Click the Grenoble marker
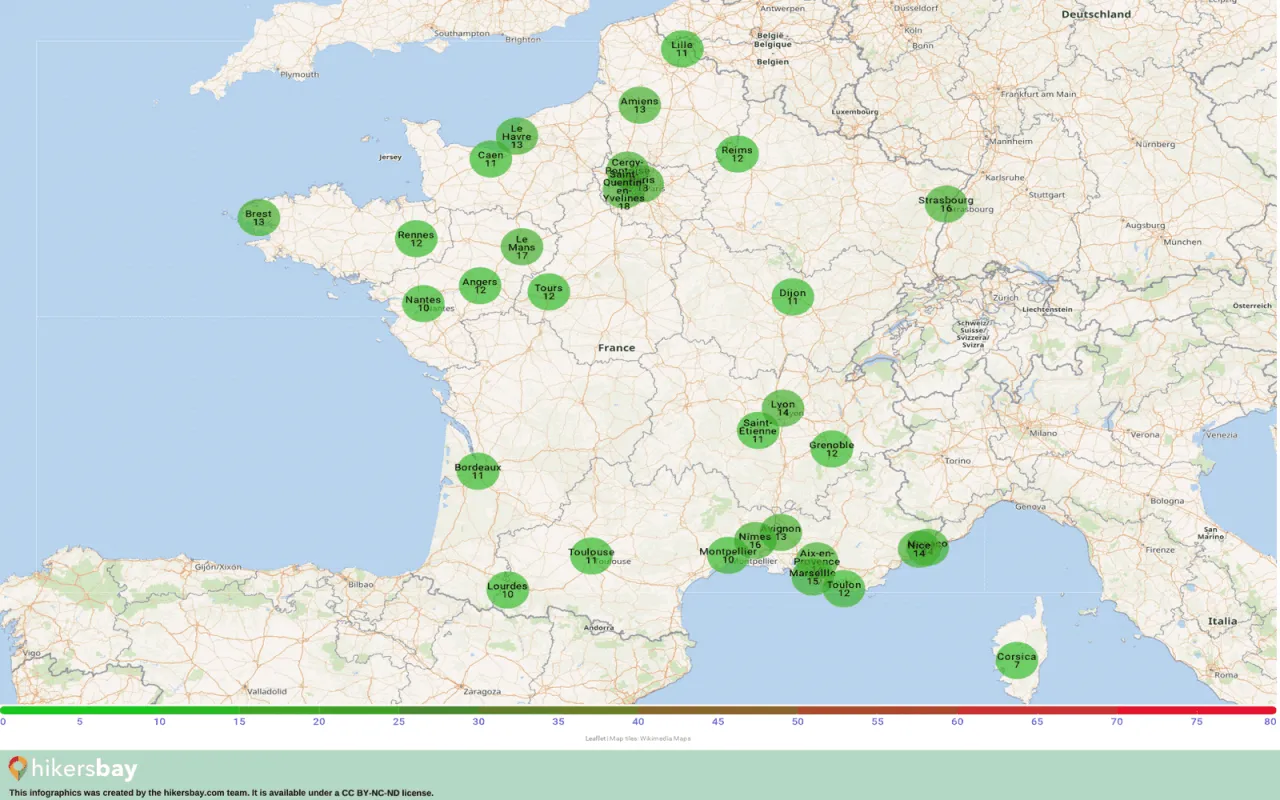1280x800 pixels. tap(832, 449)
